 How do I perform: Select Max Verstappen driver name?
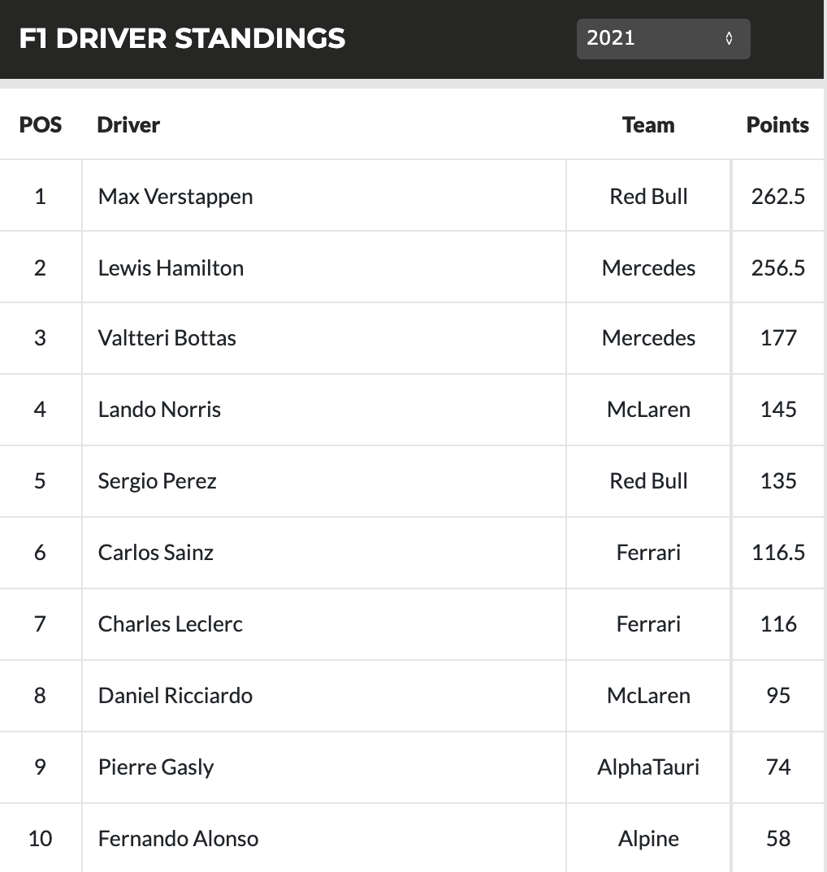[x=175, y=196]
